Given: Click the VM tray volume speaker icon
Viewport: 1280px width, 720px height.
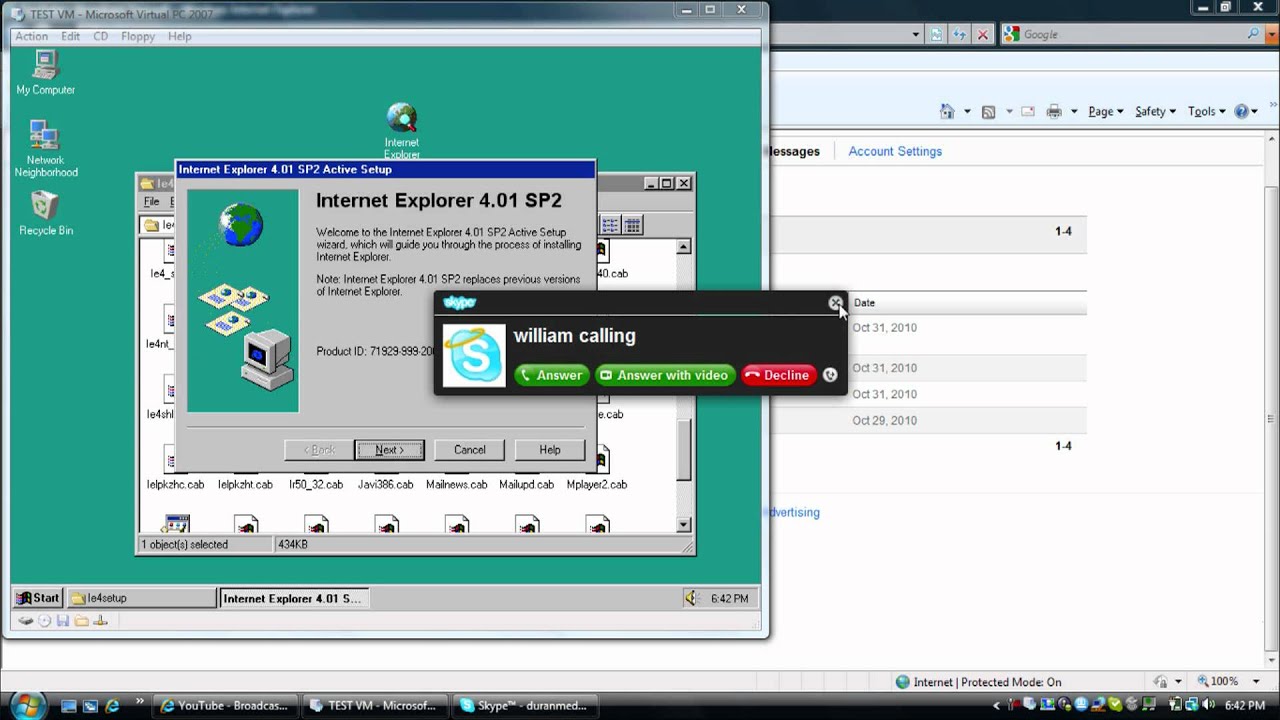Looking at the screenshot, I should pyautogui.click(x=691, y=598).
